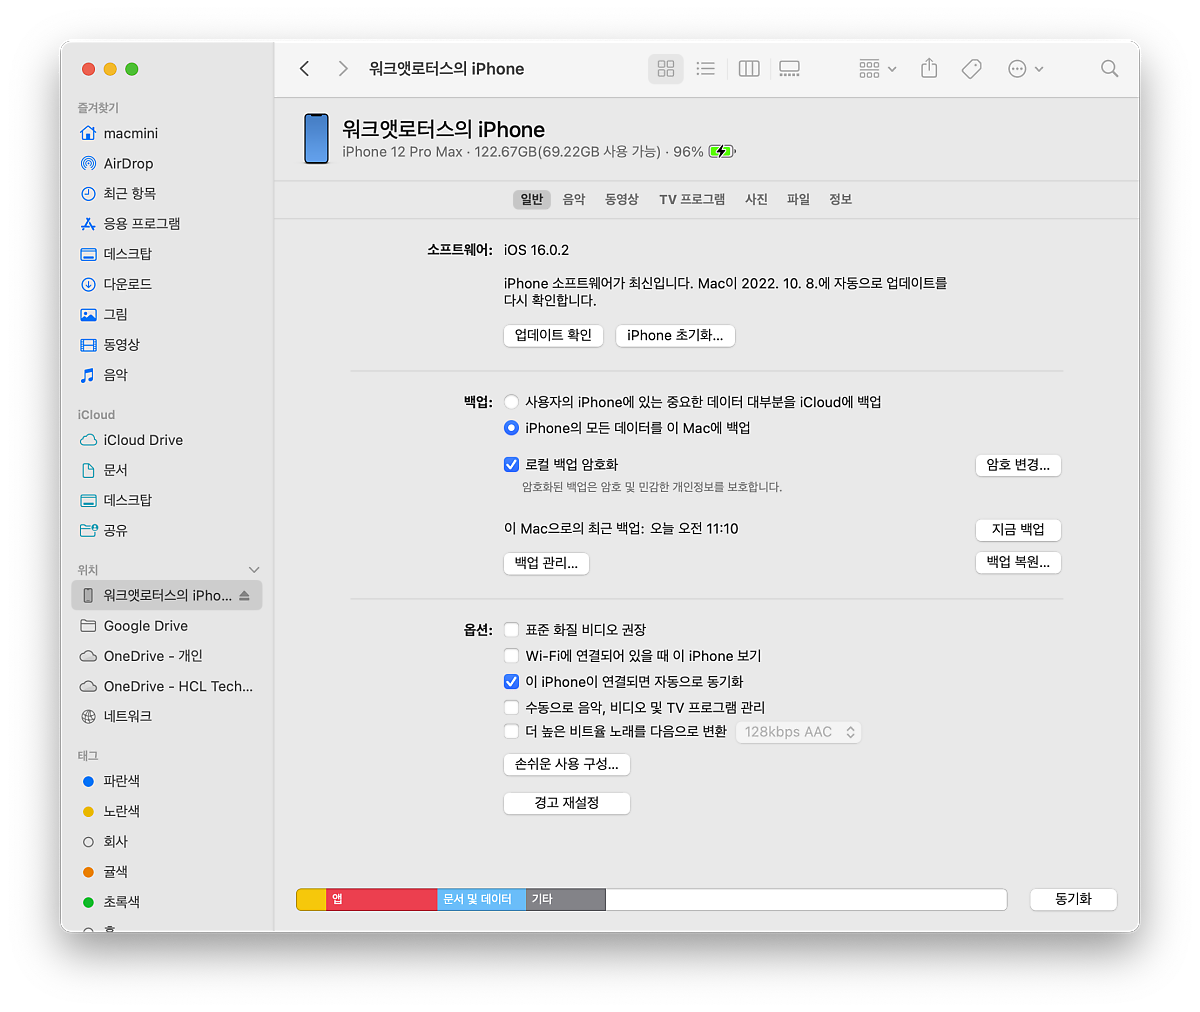Click the 동기화 button
The height and width of the screenshot is (1012, 1200).
pos(1073,899)
